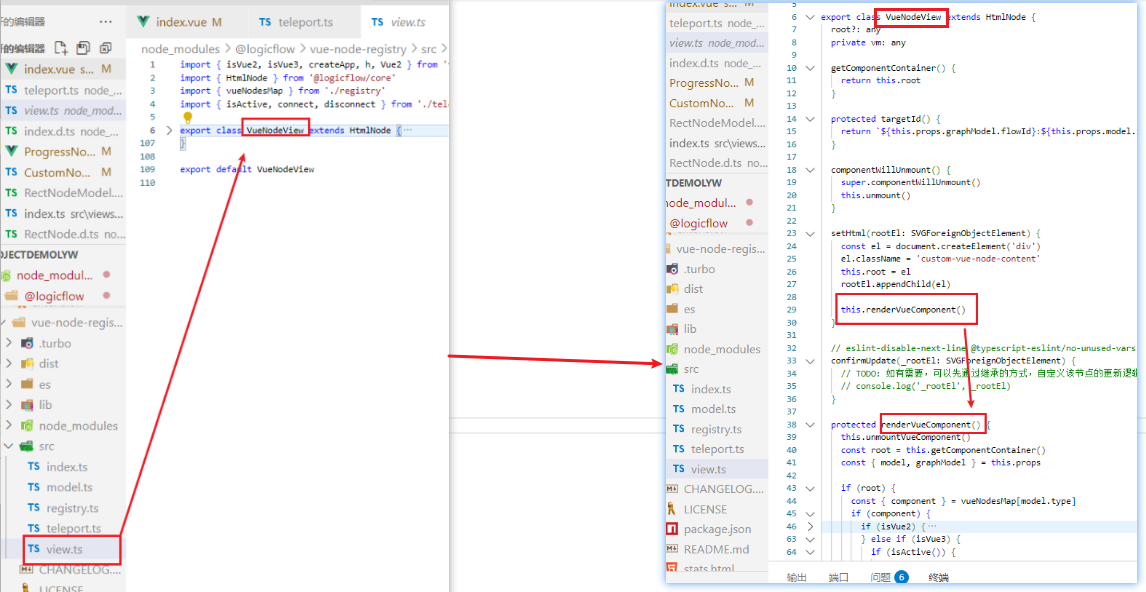Viewport: 1146px width, 592px height.
Task: Collapse the src folder in left explorer
Action: 8,446
